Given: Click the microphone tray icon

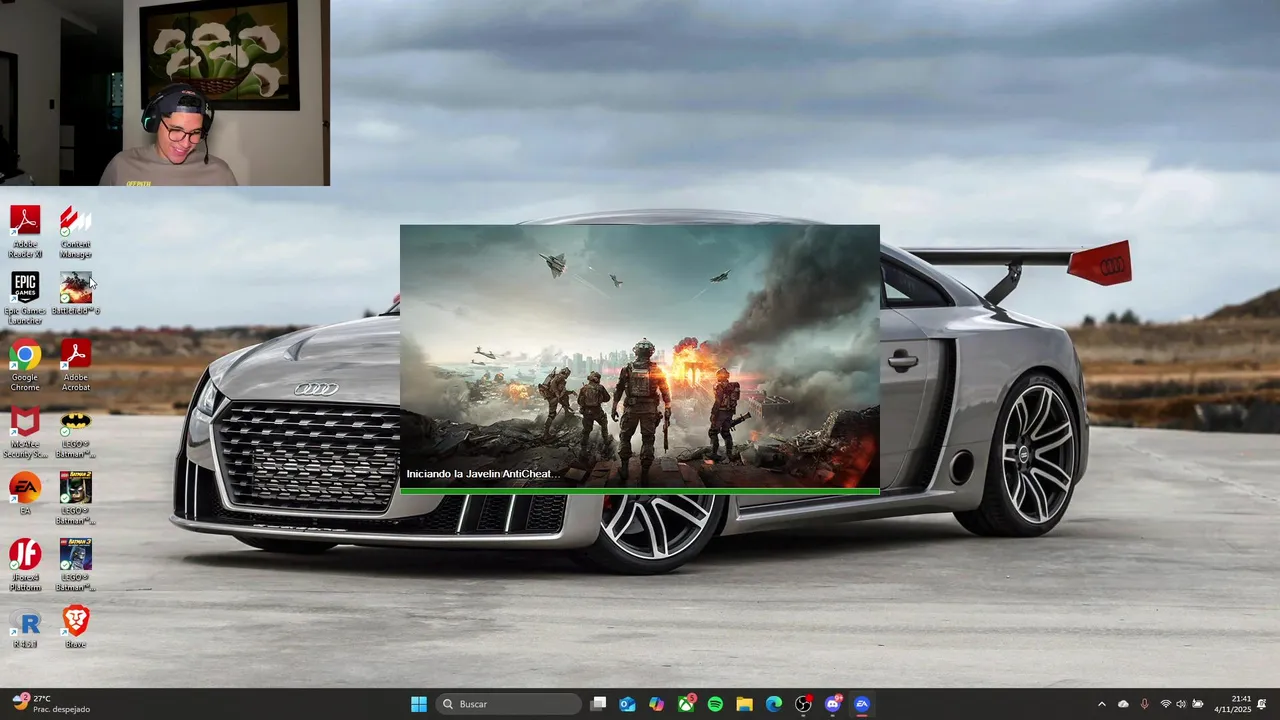Looking at the screenshot, I should click(1145, 704).
